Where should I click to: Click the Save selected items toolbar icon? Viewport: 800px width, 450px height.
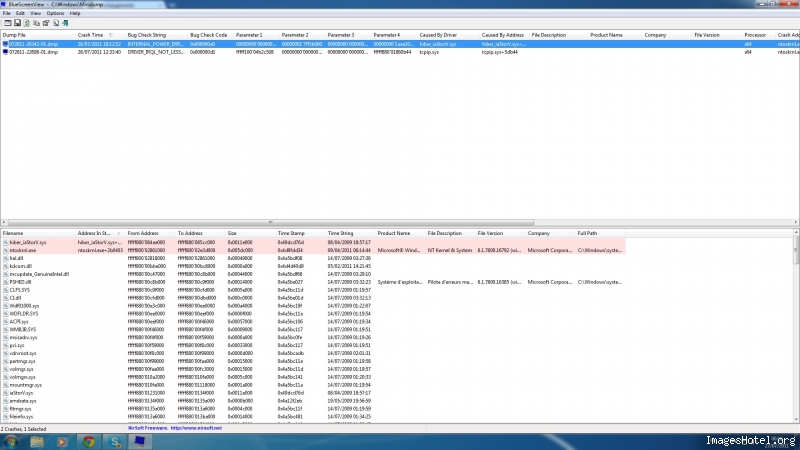point(17,23)
